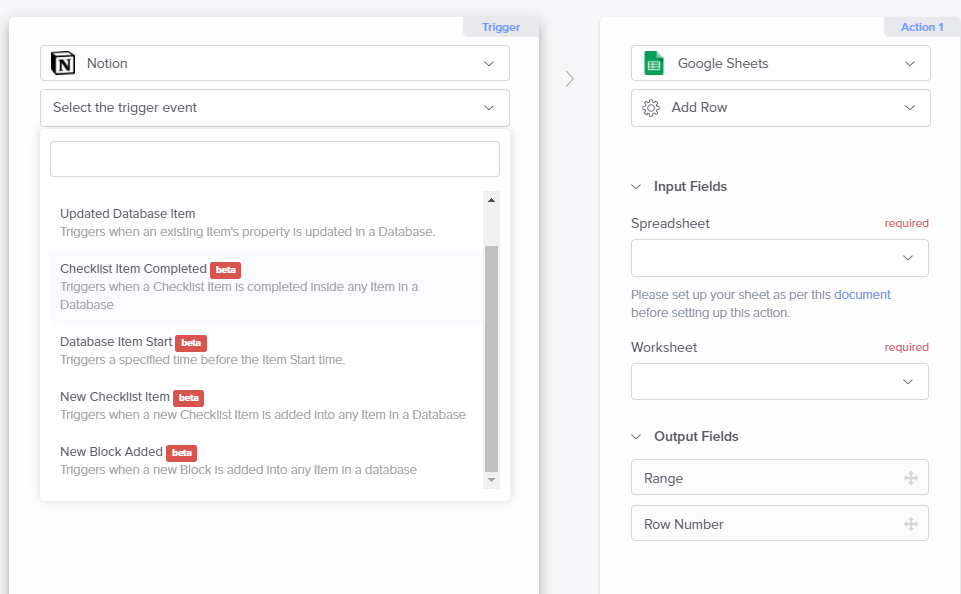Click the Google Sheets logo icon
Screen dimensions: 961x594
654,63
